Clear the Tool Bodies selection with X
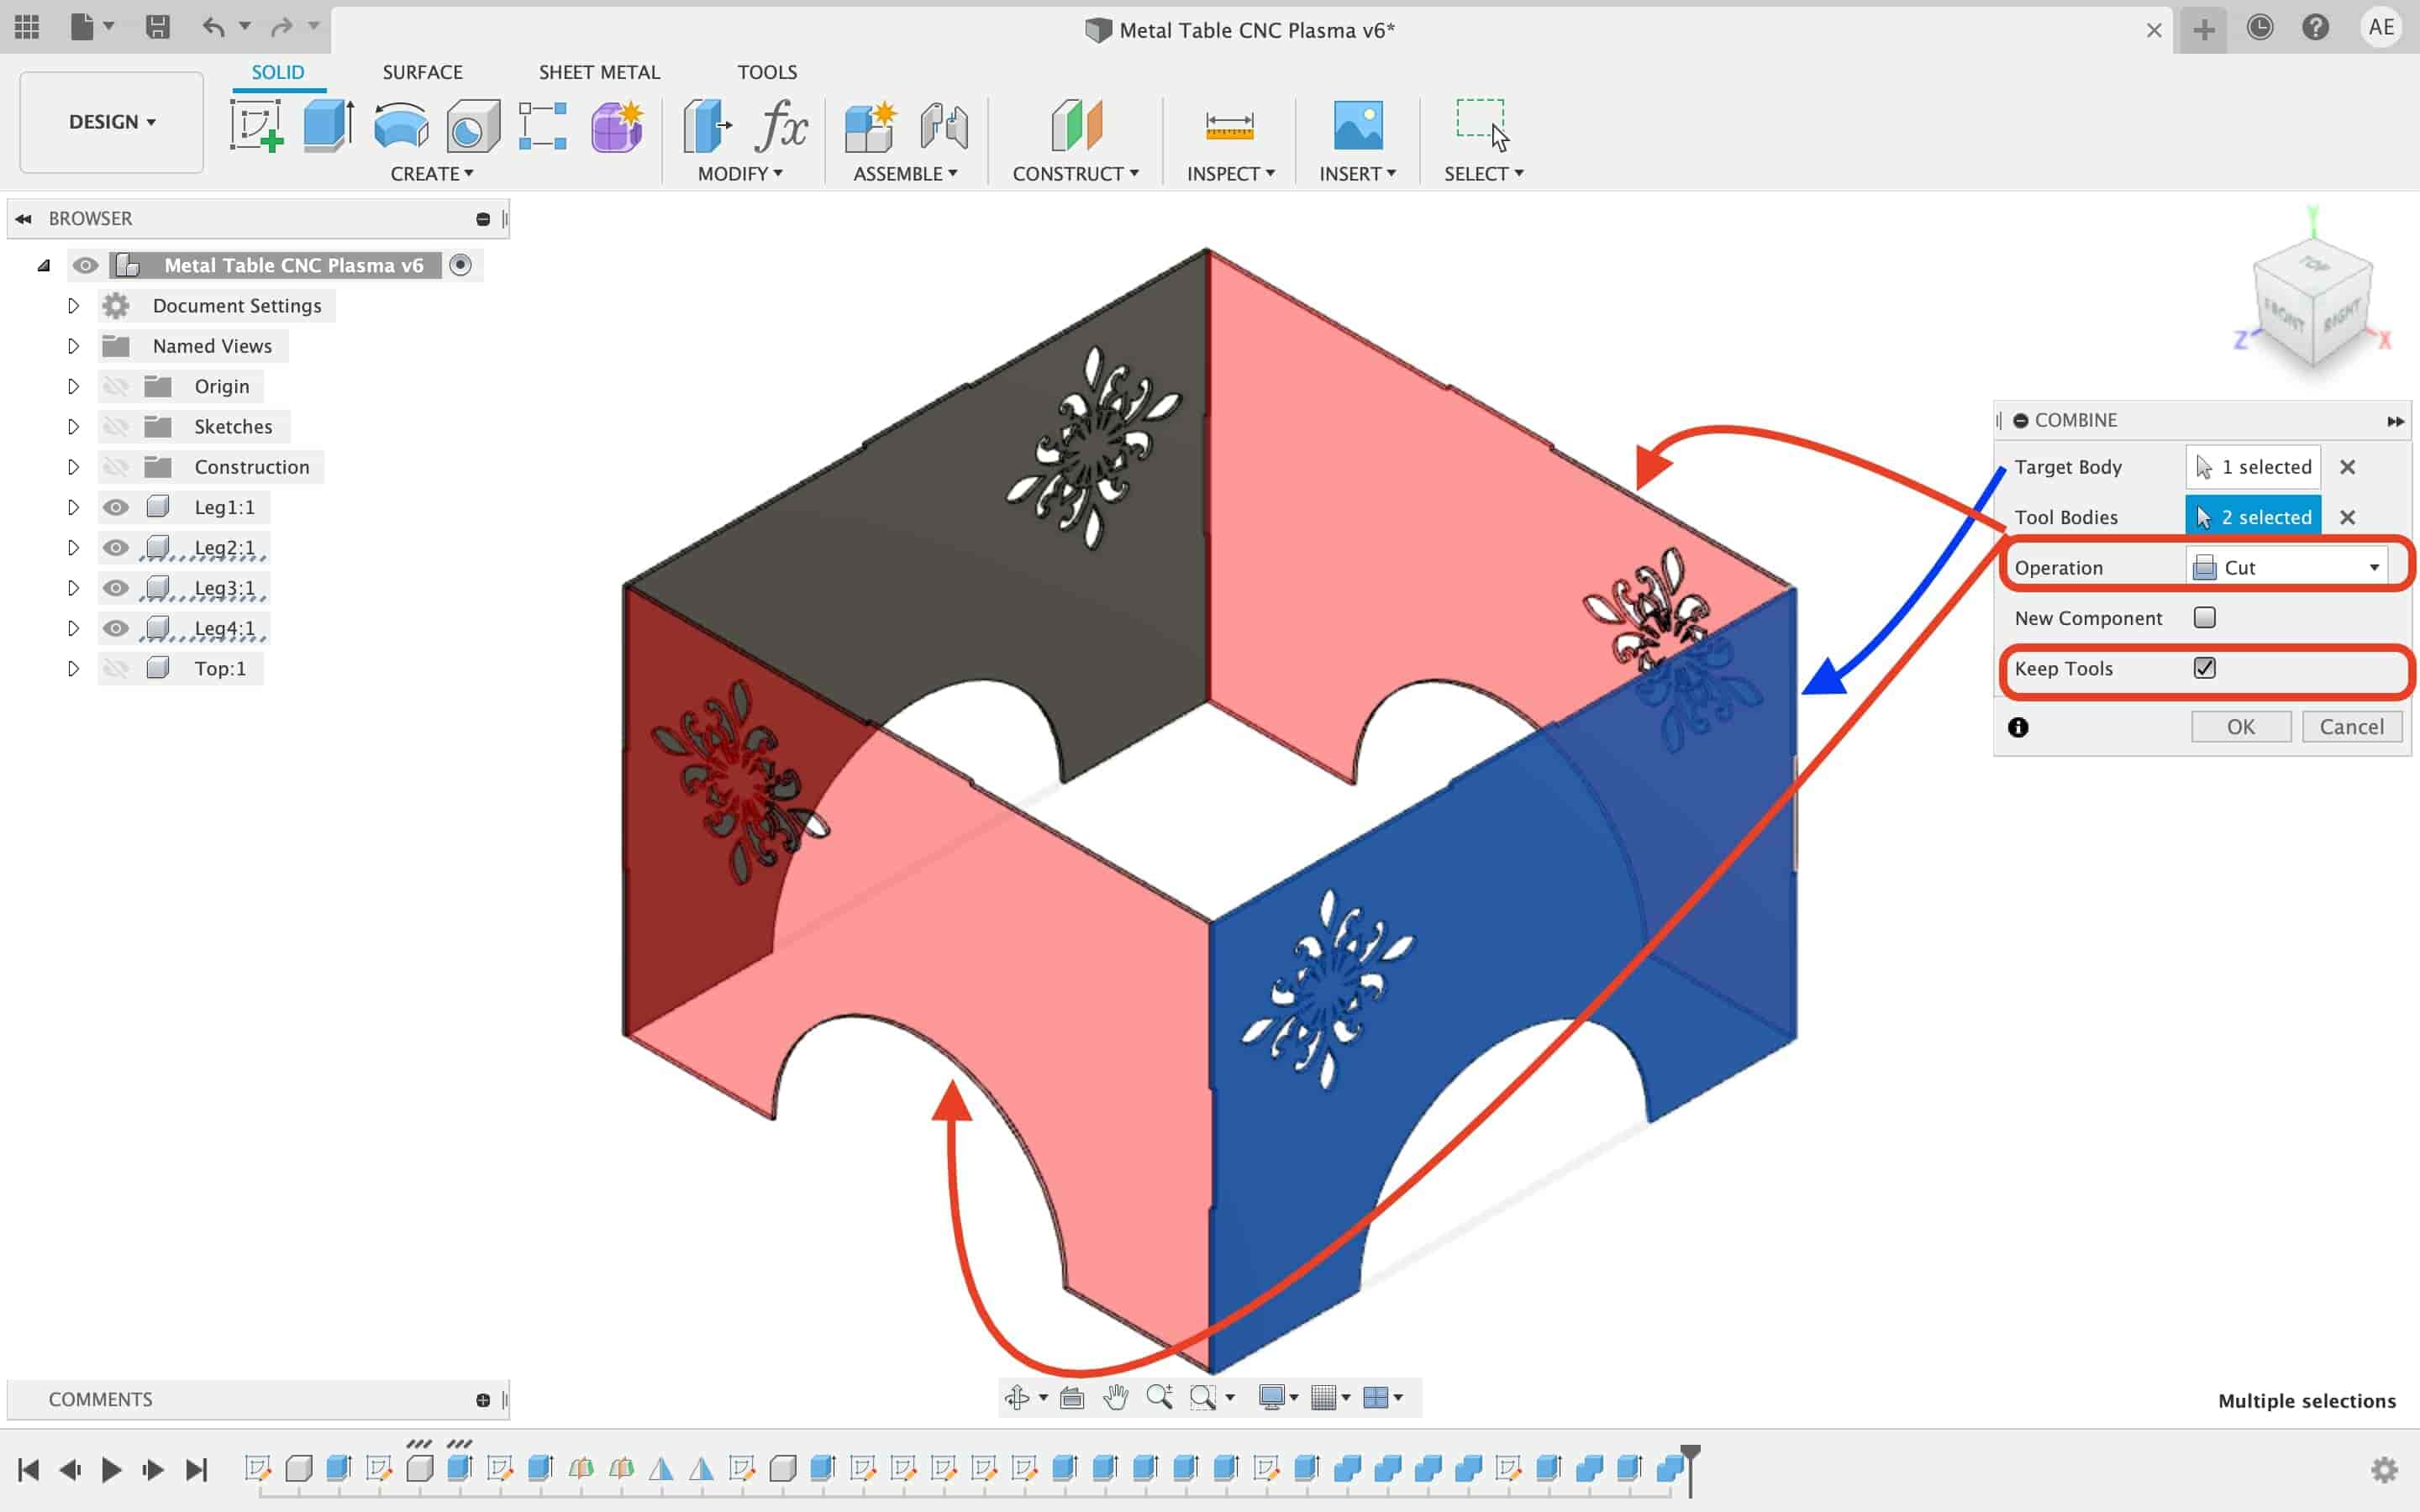 pos(2347,517)
